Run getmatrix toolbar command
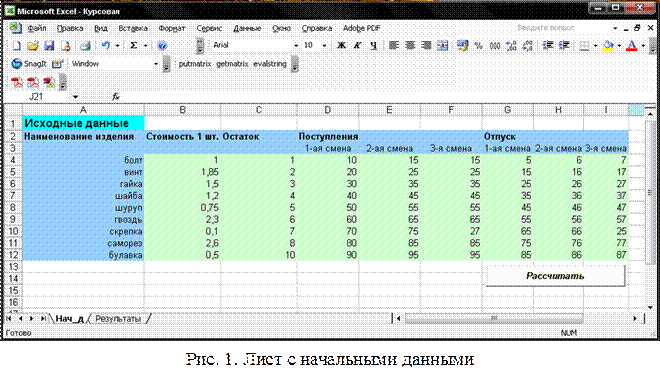The width and height of the screenshot is (660, 372). coord(232,64)
